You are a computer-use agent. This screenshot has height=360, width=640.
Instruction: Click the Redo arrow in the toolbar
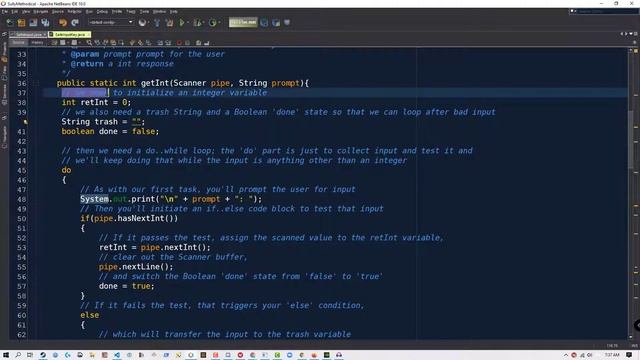[75, 23]
